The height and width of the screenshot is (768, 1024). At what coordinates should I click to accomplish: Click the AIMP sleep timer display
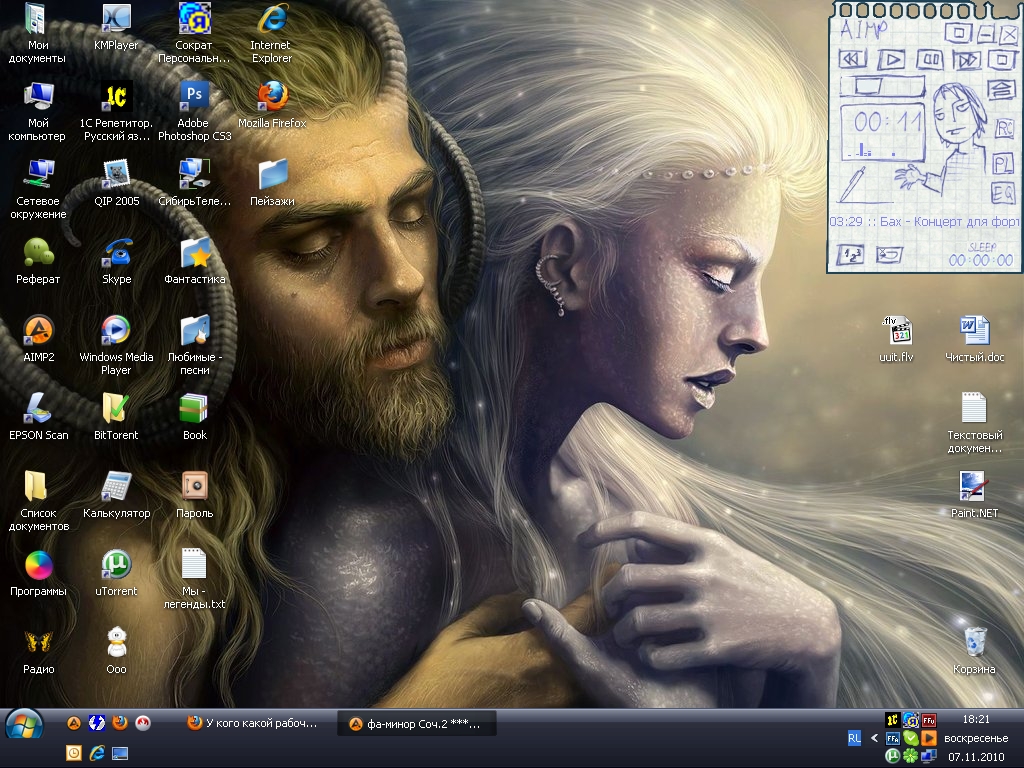click(980, 259)
